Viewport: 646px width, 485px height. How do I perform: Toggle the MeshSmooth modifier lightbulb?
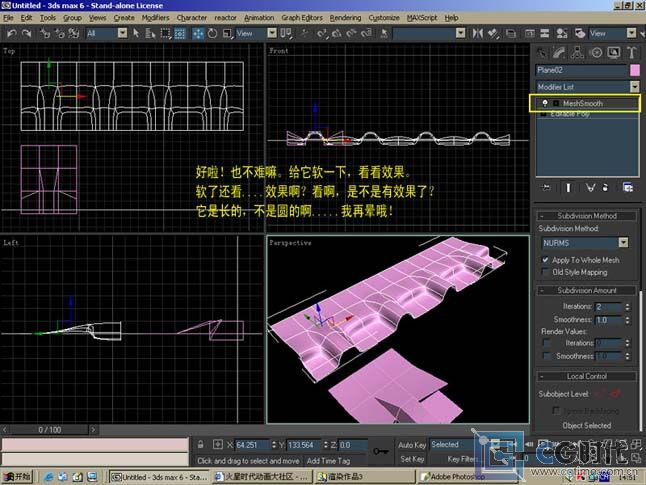(545, 103)
